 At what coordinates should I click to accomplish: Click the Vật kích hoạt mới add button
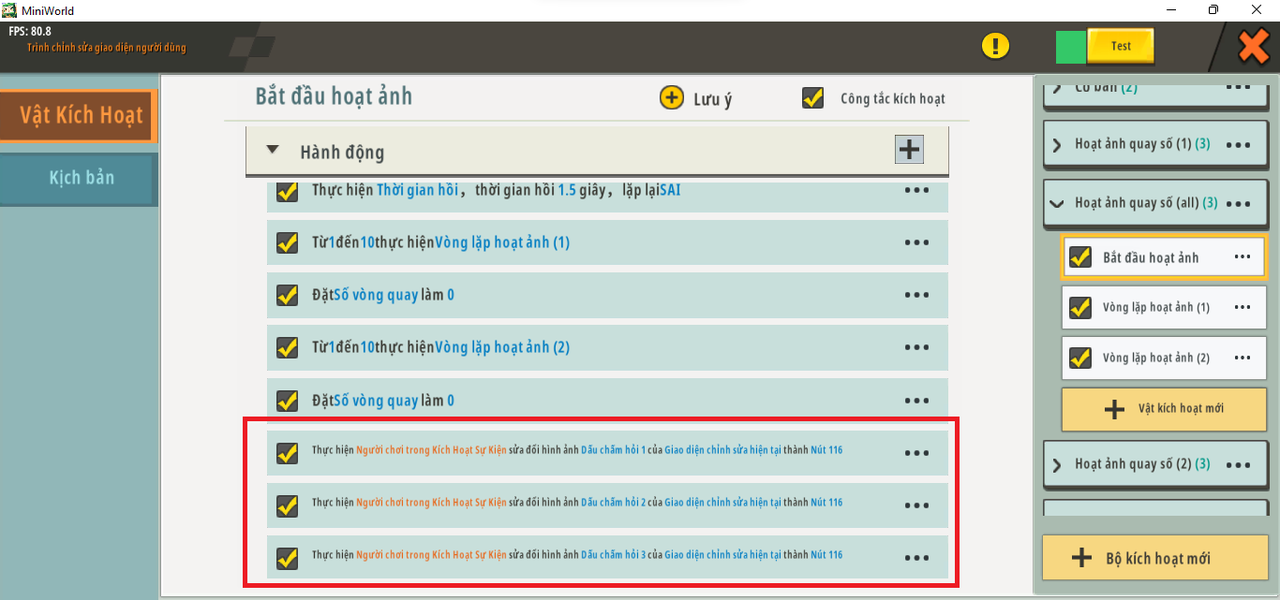pos(1162,408)
